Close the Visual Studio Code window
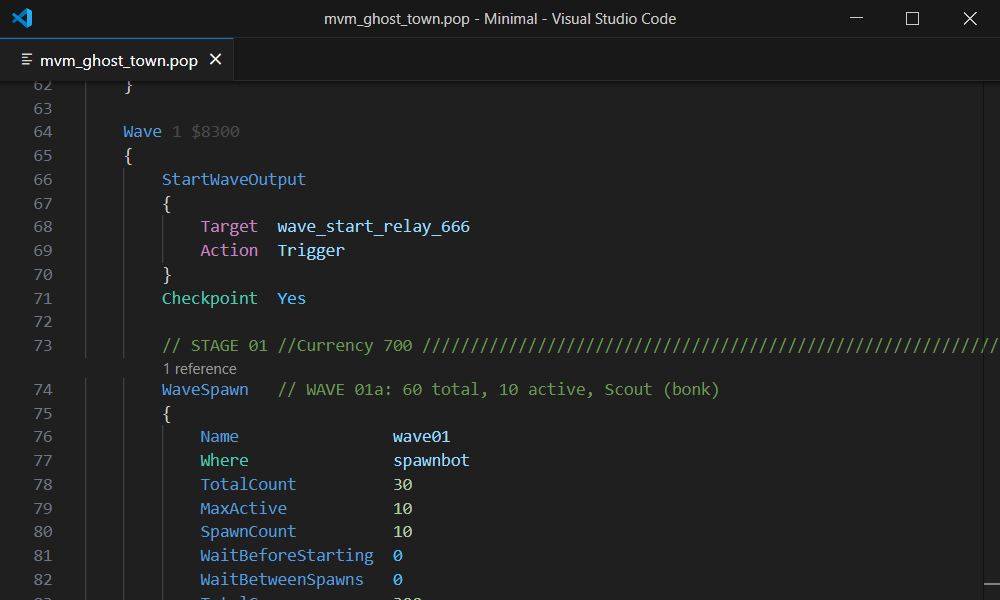Viewport: 1000px width, 600px height. pos(970,18)
